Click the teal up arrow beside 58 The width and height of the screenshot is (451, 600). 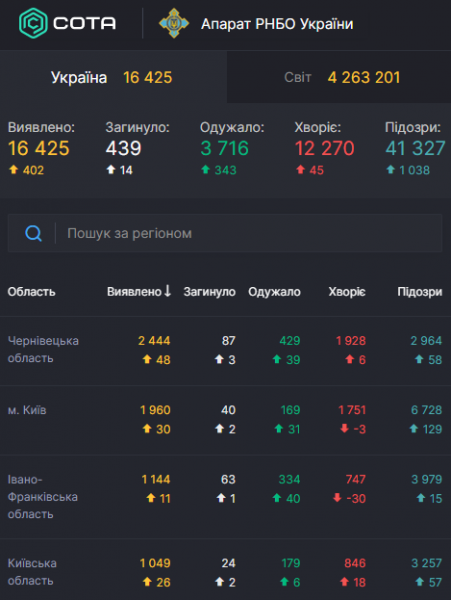click(419, 359)
